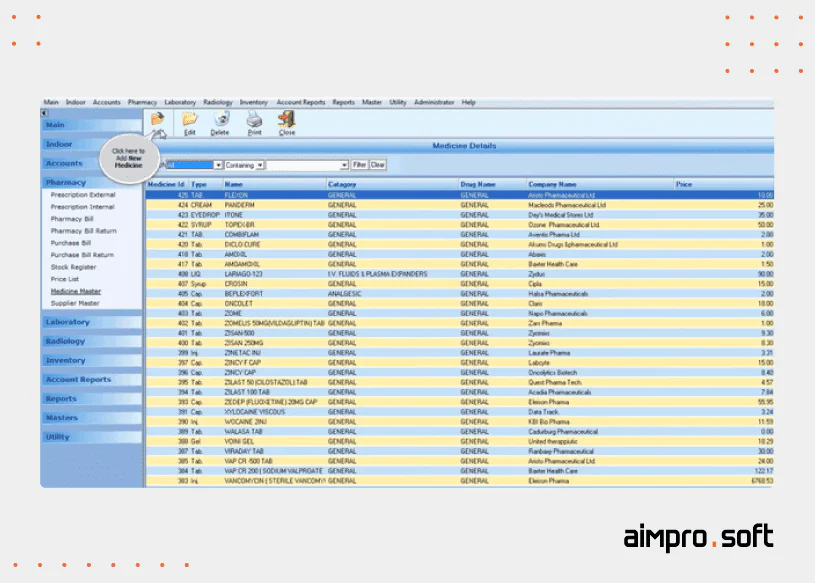Open Stock Register in sidebar
This screenshot has height=583, width=815.
click(73, 267)
